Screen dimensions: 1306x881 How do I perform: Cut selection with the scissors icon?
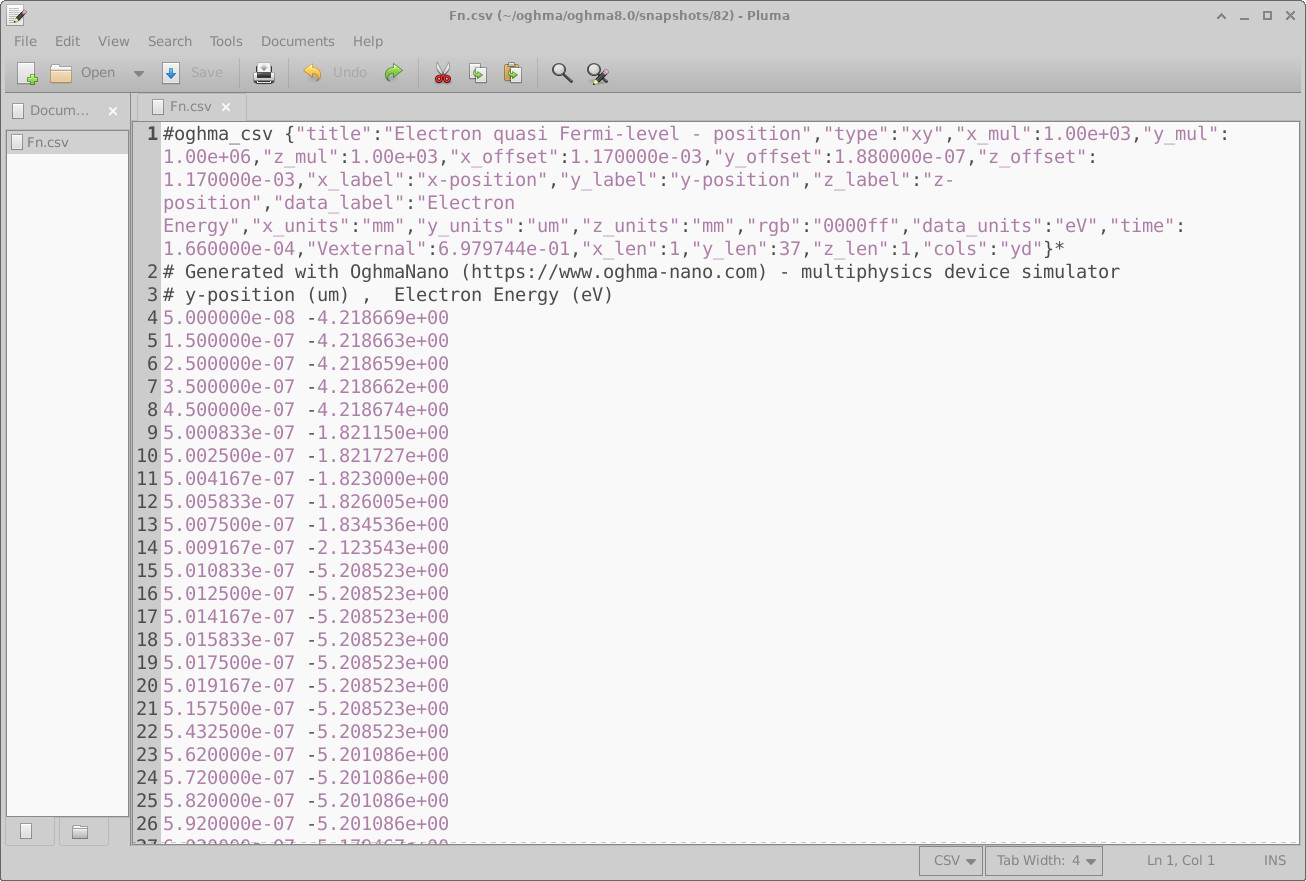click(442, 73)
